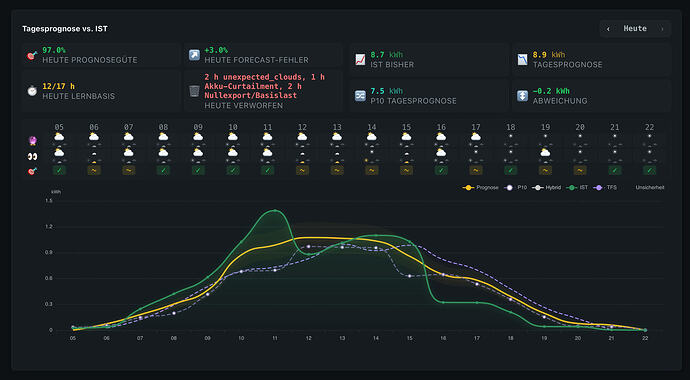Click the green checkmark badge for hour 05
Viewport: 690px width, 380px height.
tap(59, 170)
